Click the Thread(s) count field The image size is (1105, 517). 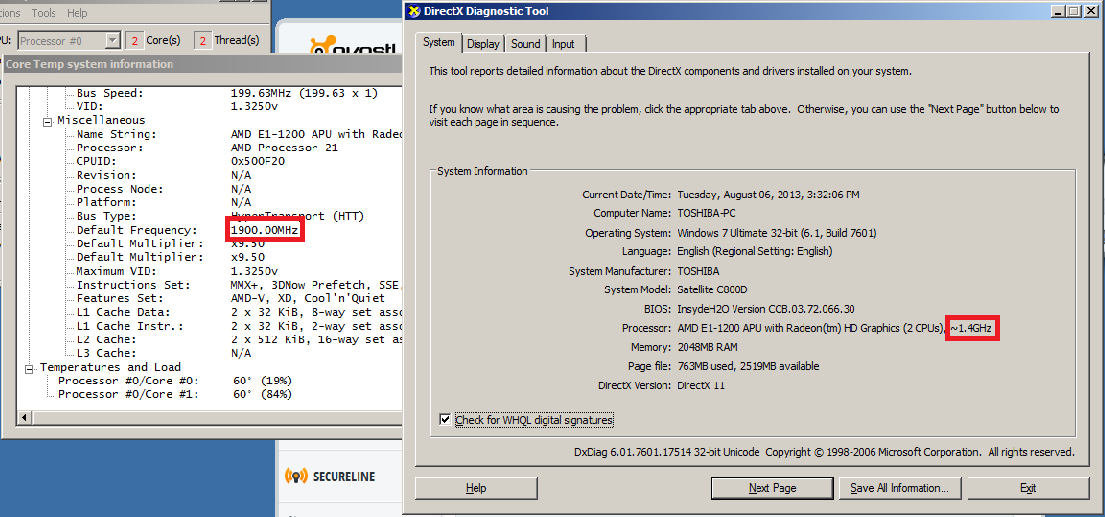coord(202,41)
